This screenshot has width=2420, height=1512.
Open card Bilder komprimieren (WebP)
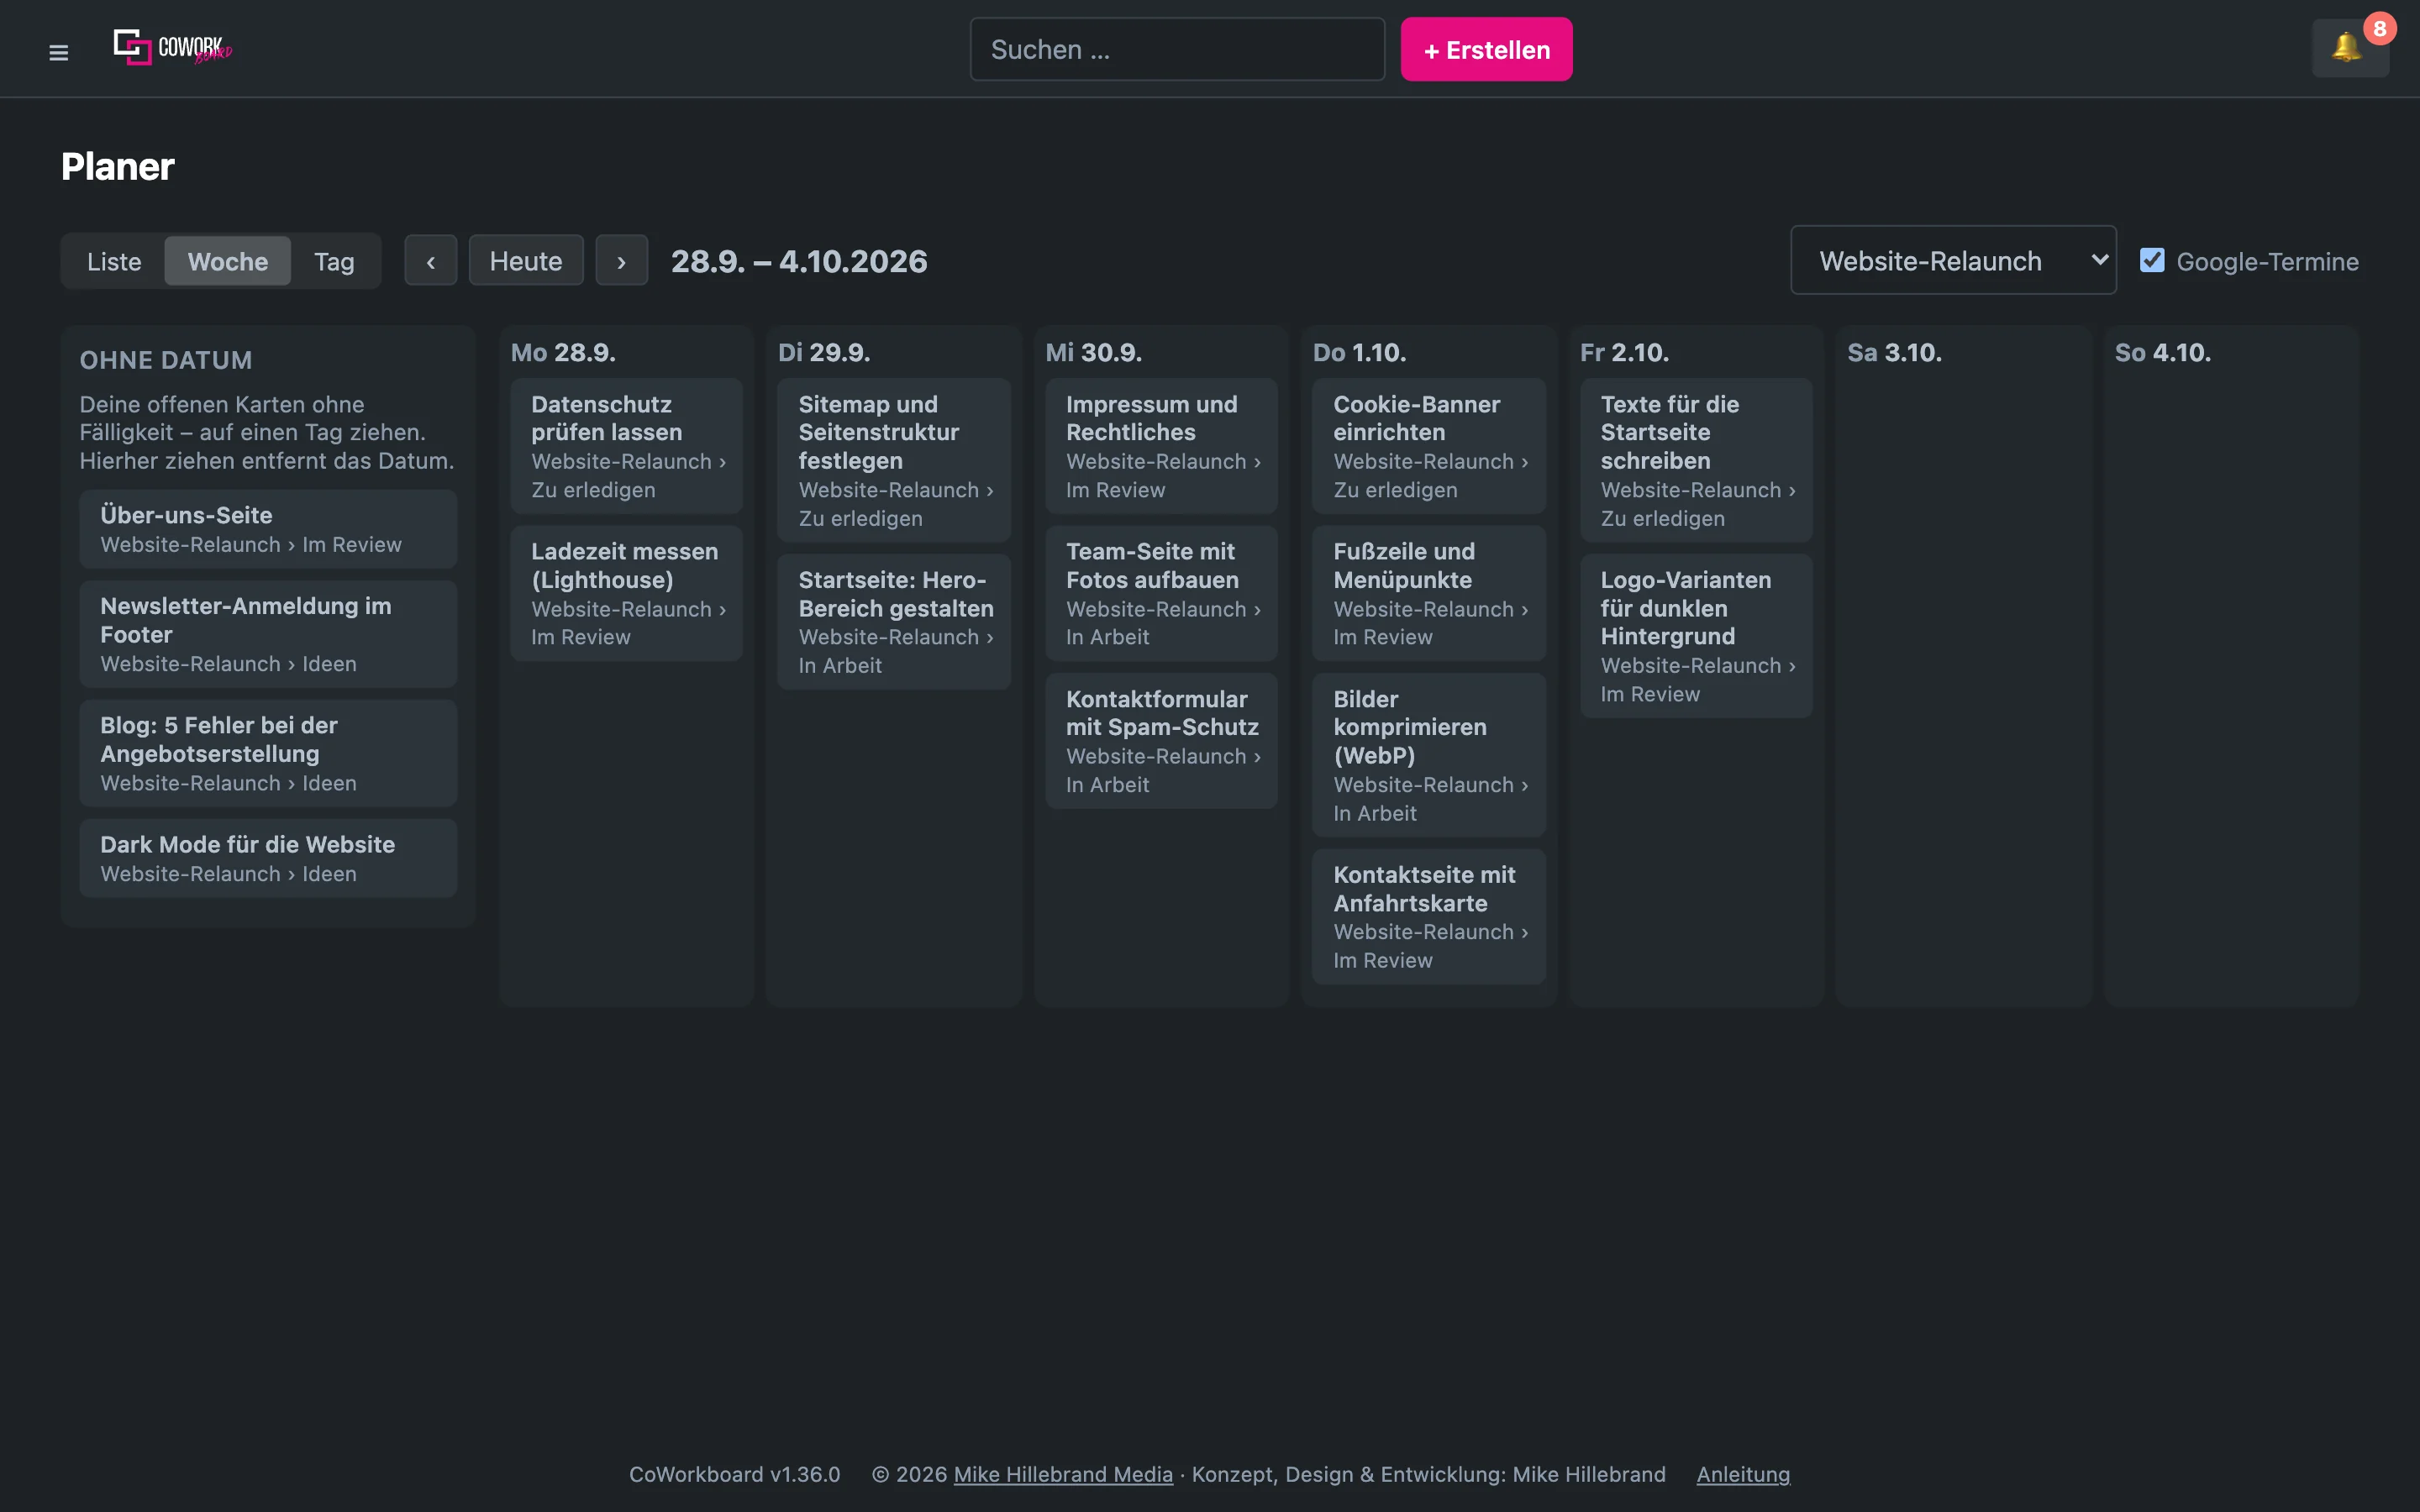(1429, 755)
